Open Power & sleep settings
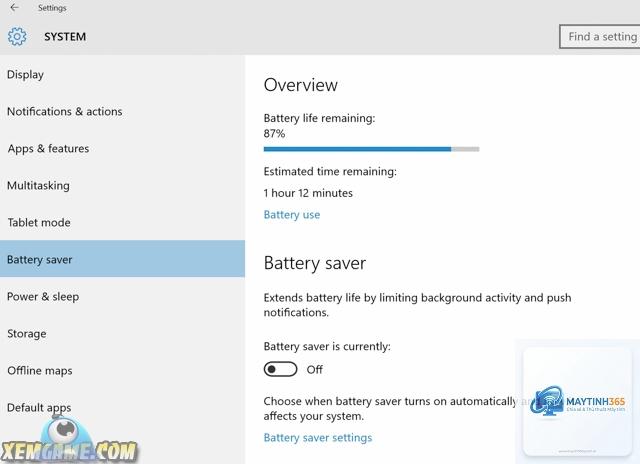 pyautogui.click(x=122, y=297)
